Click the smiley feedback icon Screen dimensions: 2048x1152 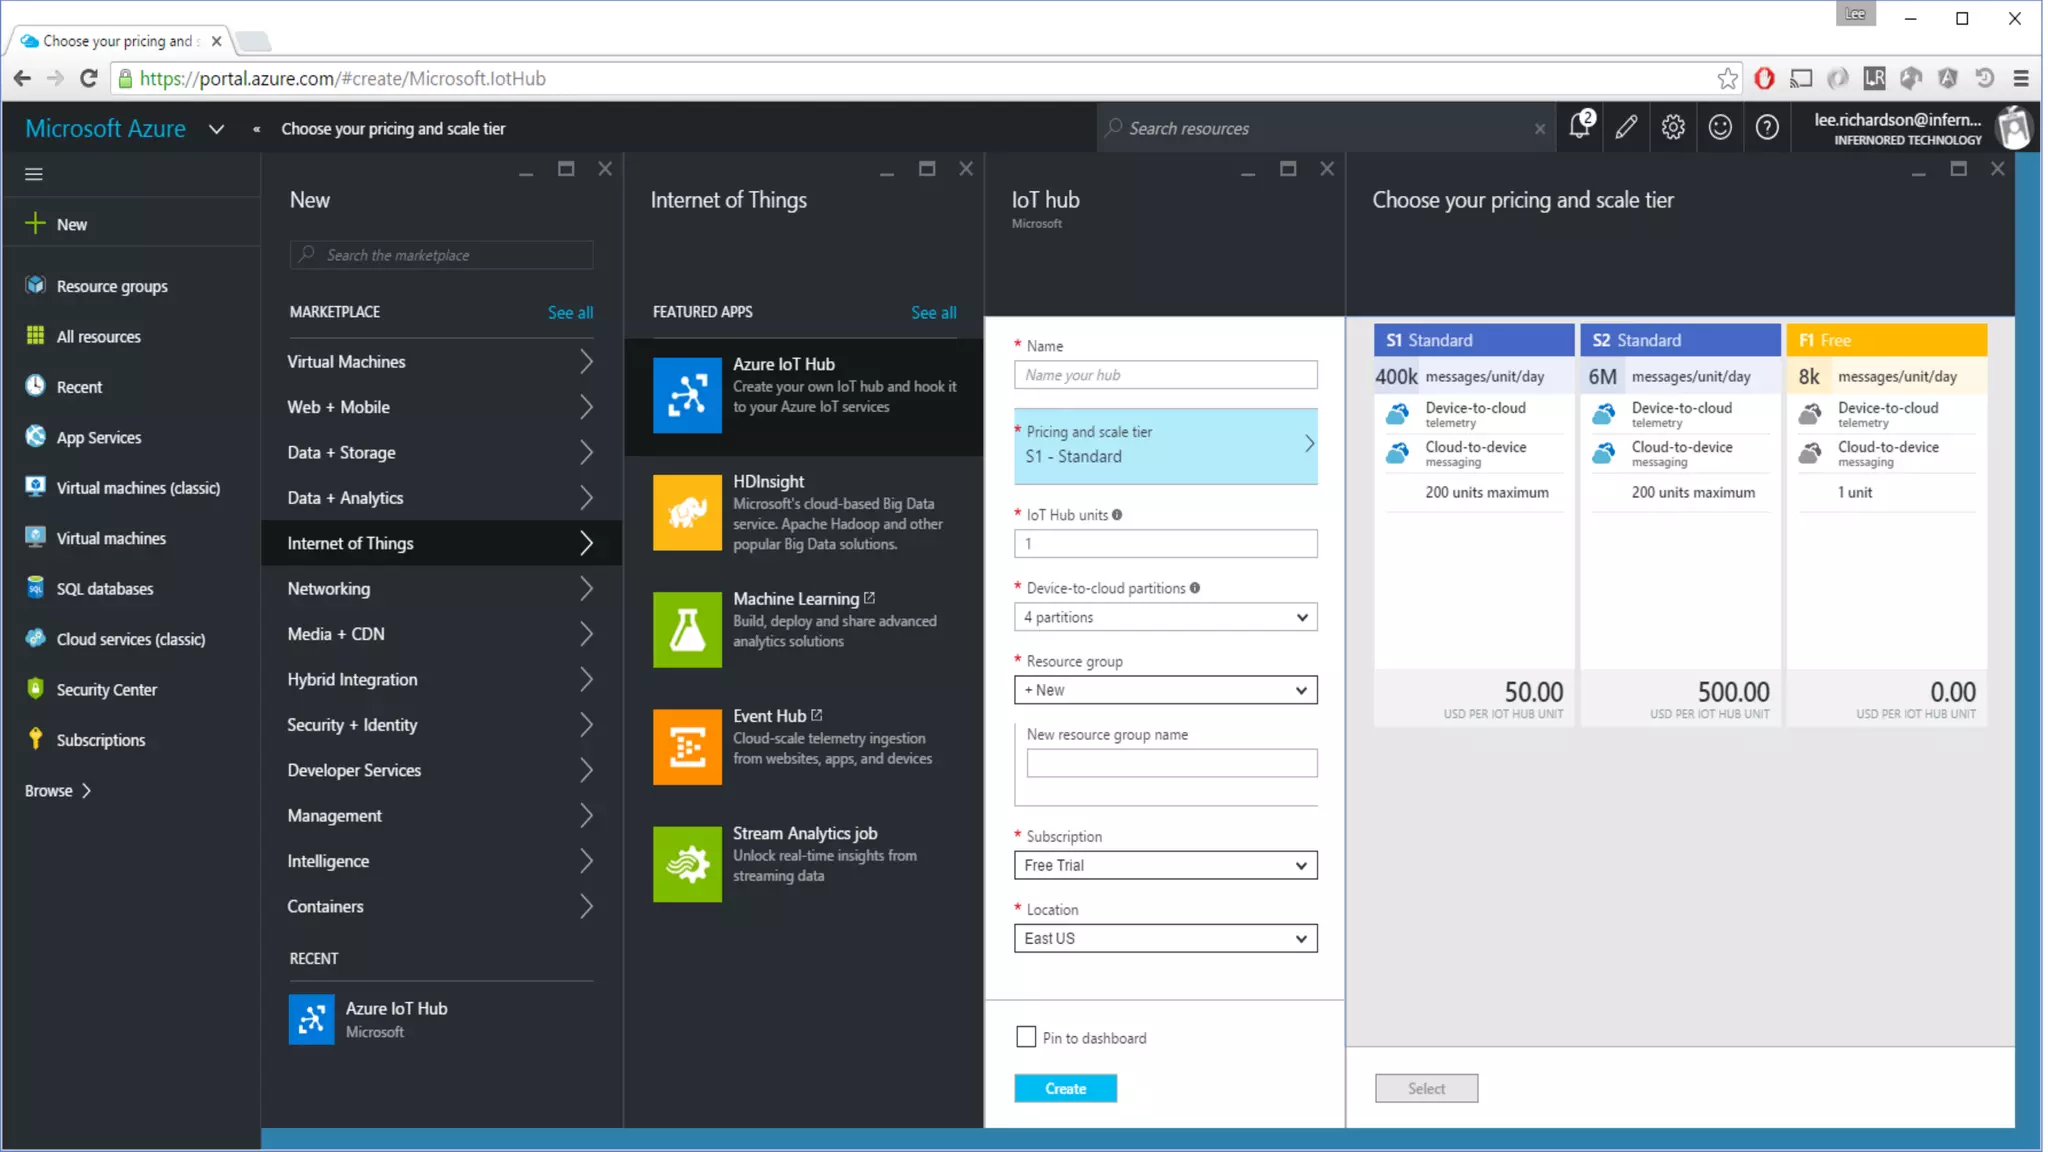click(x=1720, y=127)
